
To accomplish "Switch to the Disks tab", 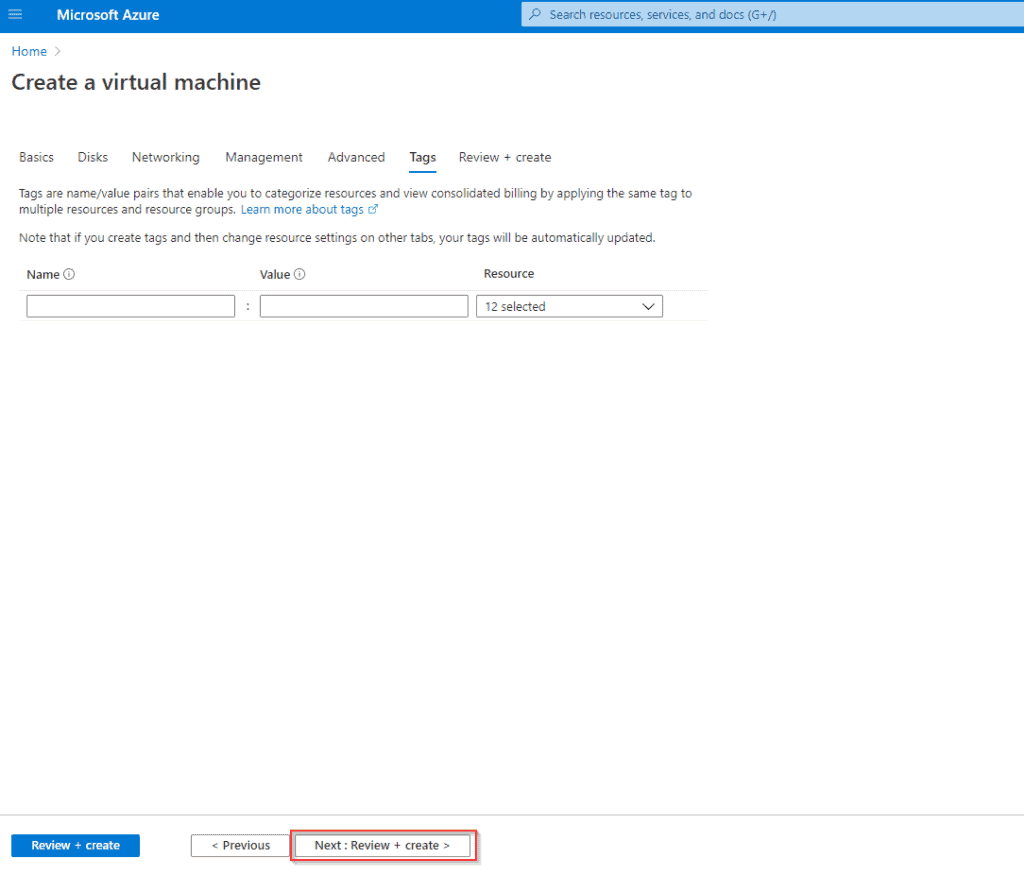I will (x=92, y=157).
